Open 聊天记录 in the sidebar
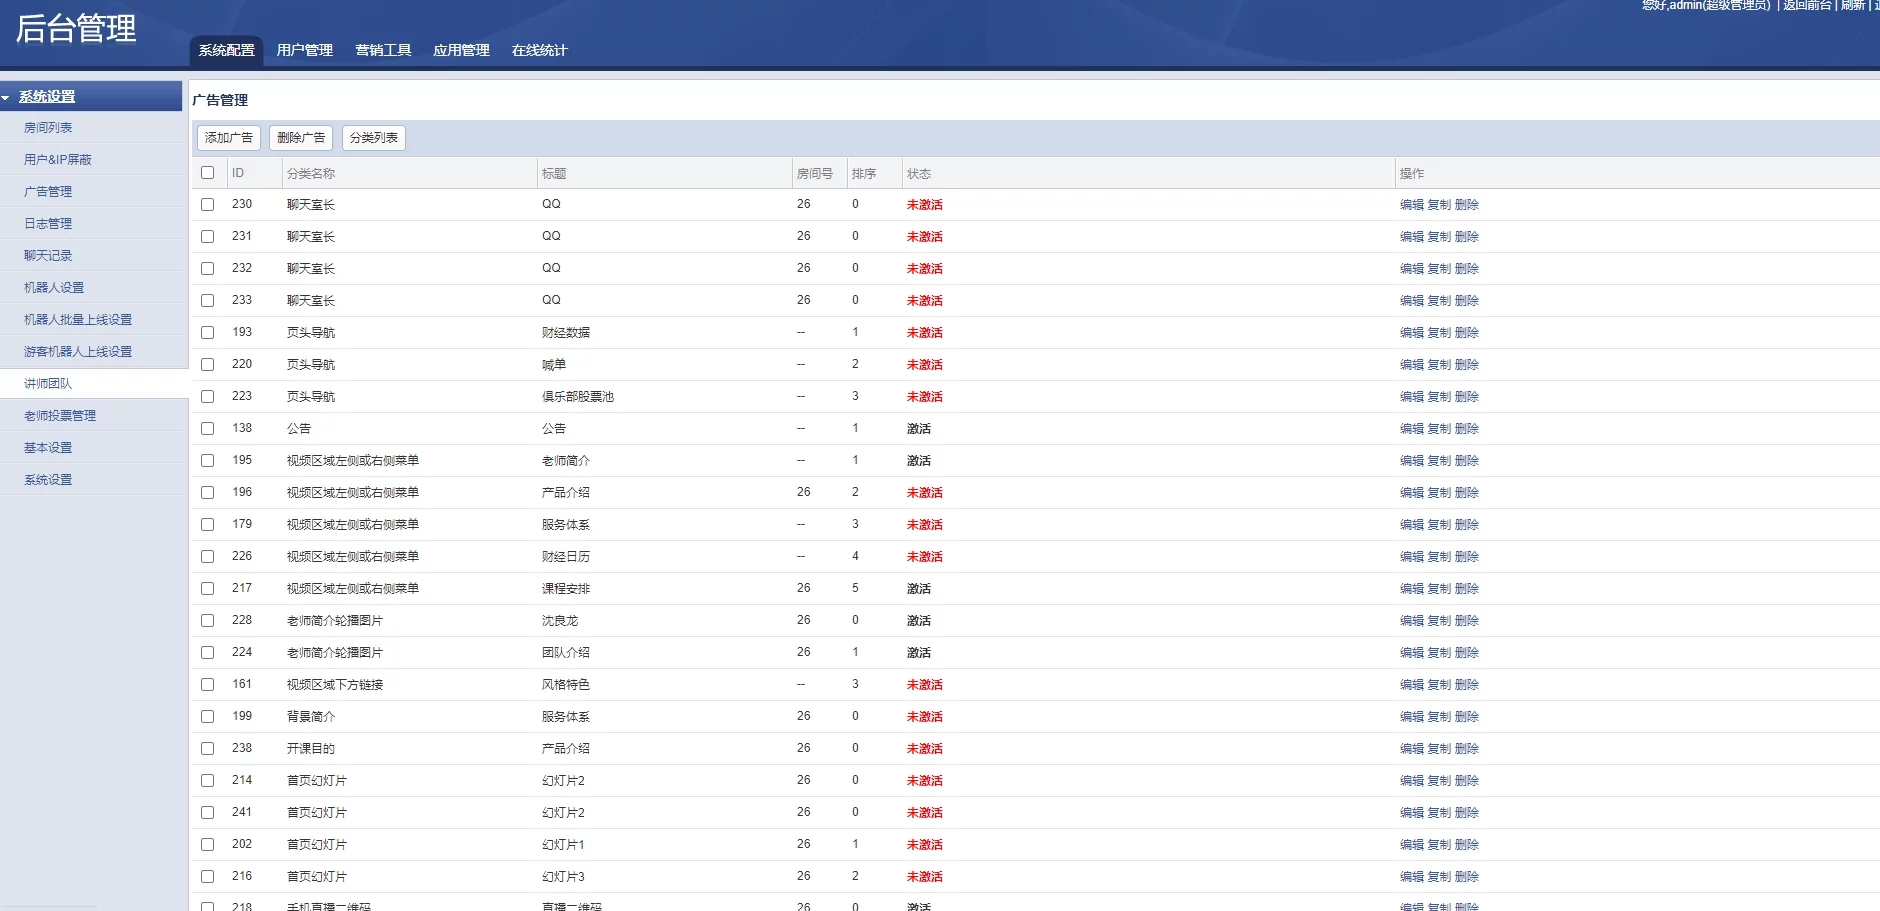The image size is (1880, 911). coord(48,256)
